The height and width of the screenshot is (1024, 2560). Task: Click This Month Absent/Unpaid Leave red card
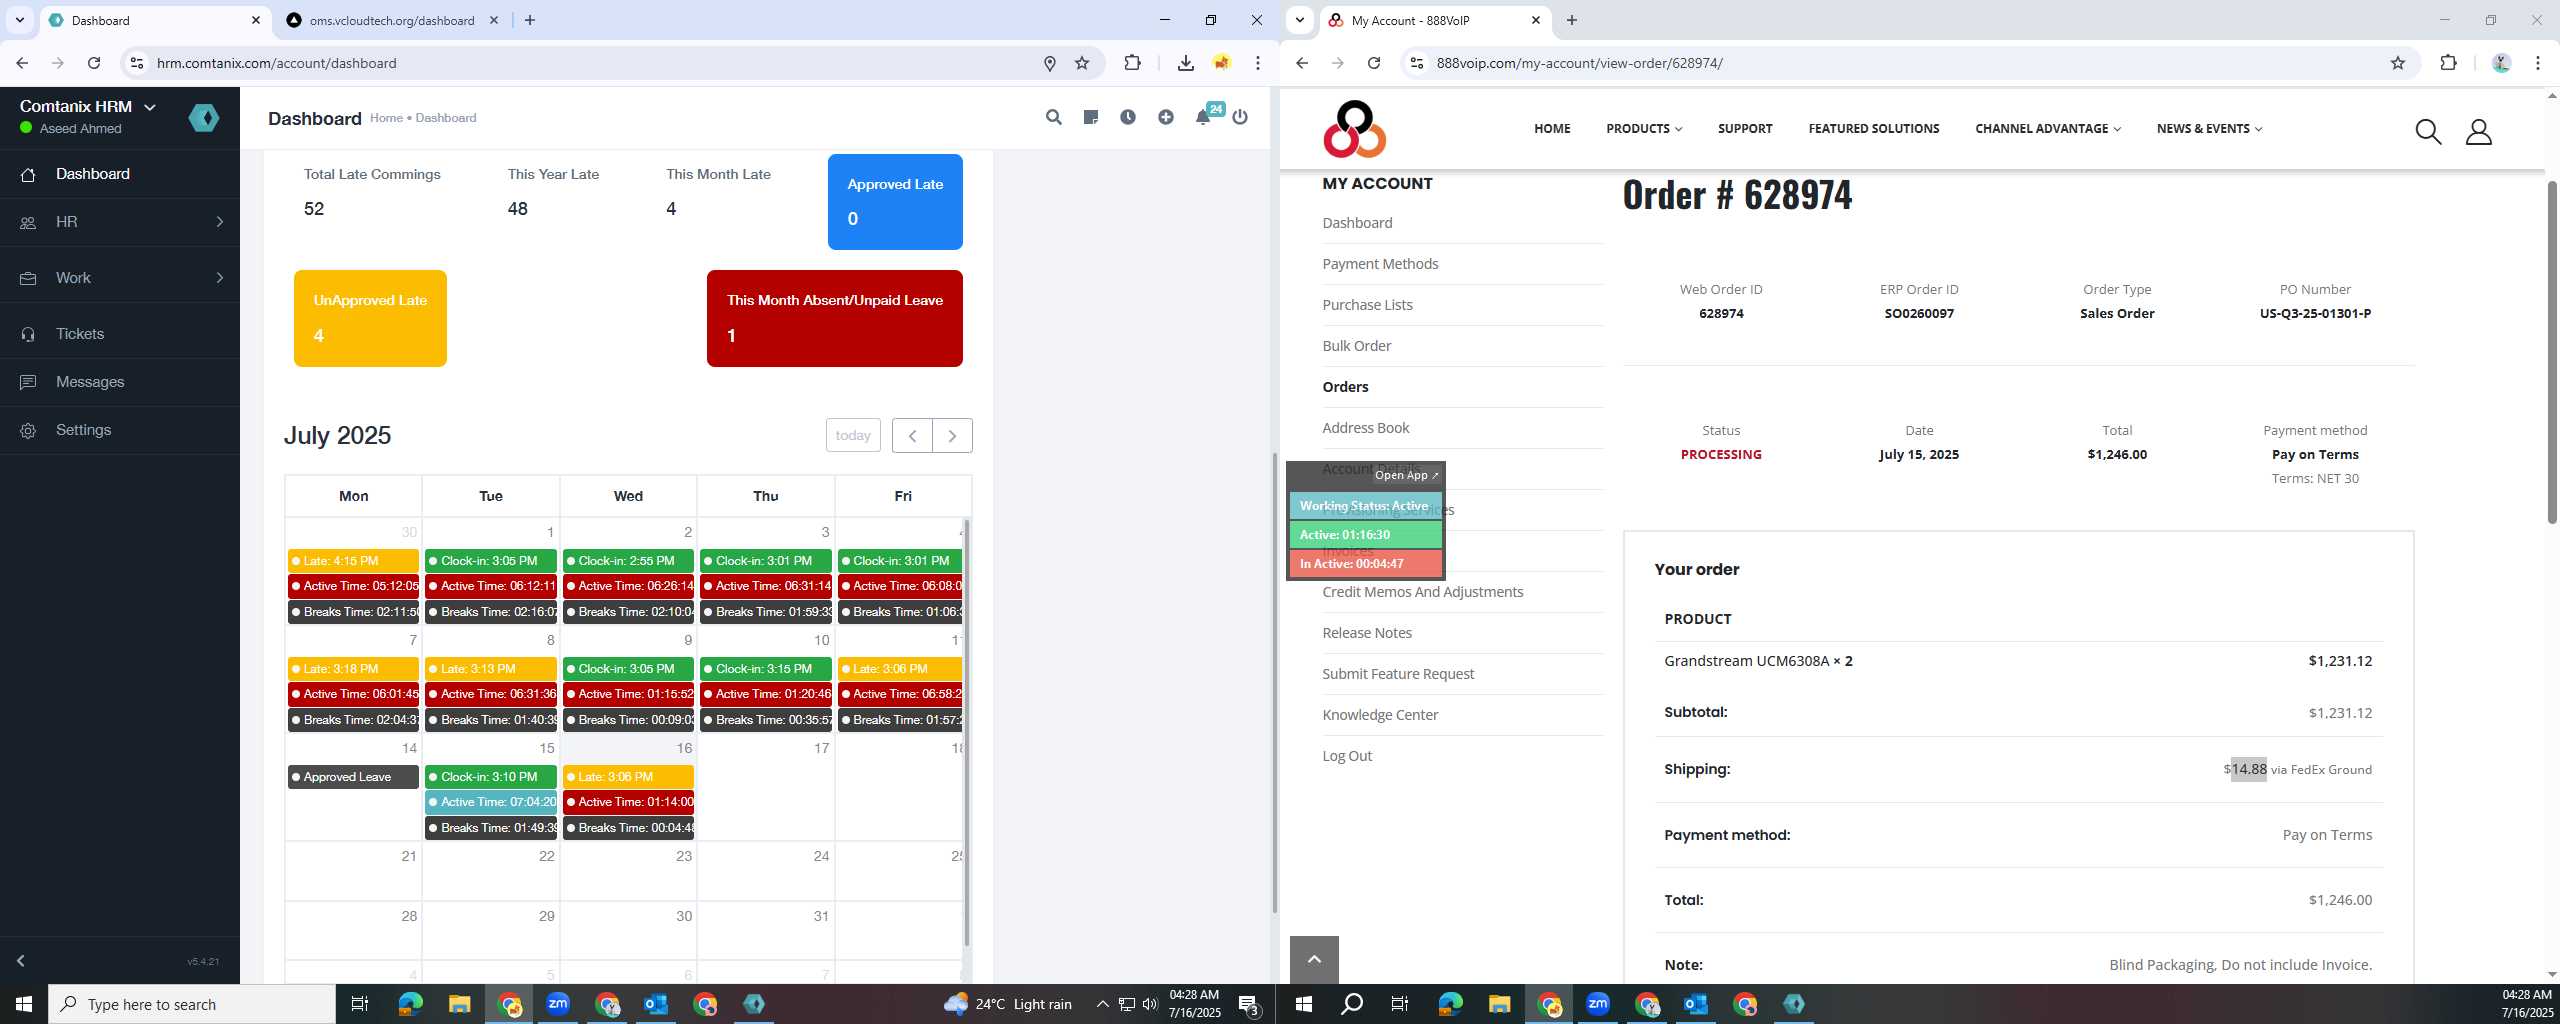point(835,318)
